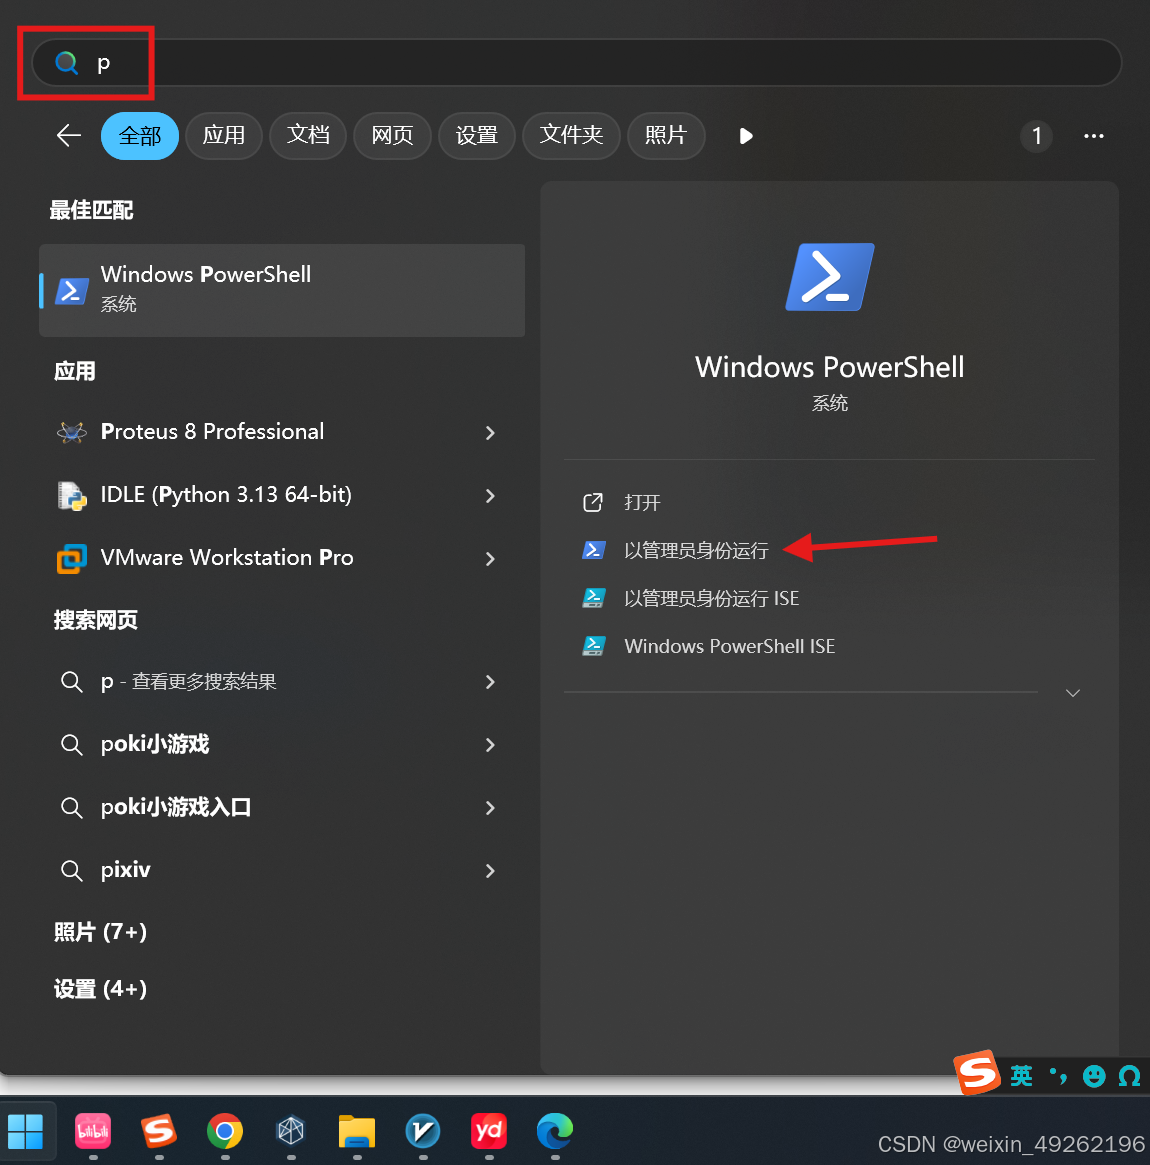Image resolution: width=1150 pixels, height=1165 pixels.
Task: Open Sogou app from the taskbar
Action: [159, 1132]
